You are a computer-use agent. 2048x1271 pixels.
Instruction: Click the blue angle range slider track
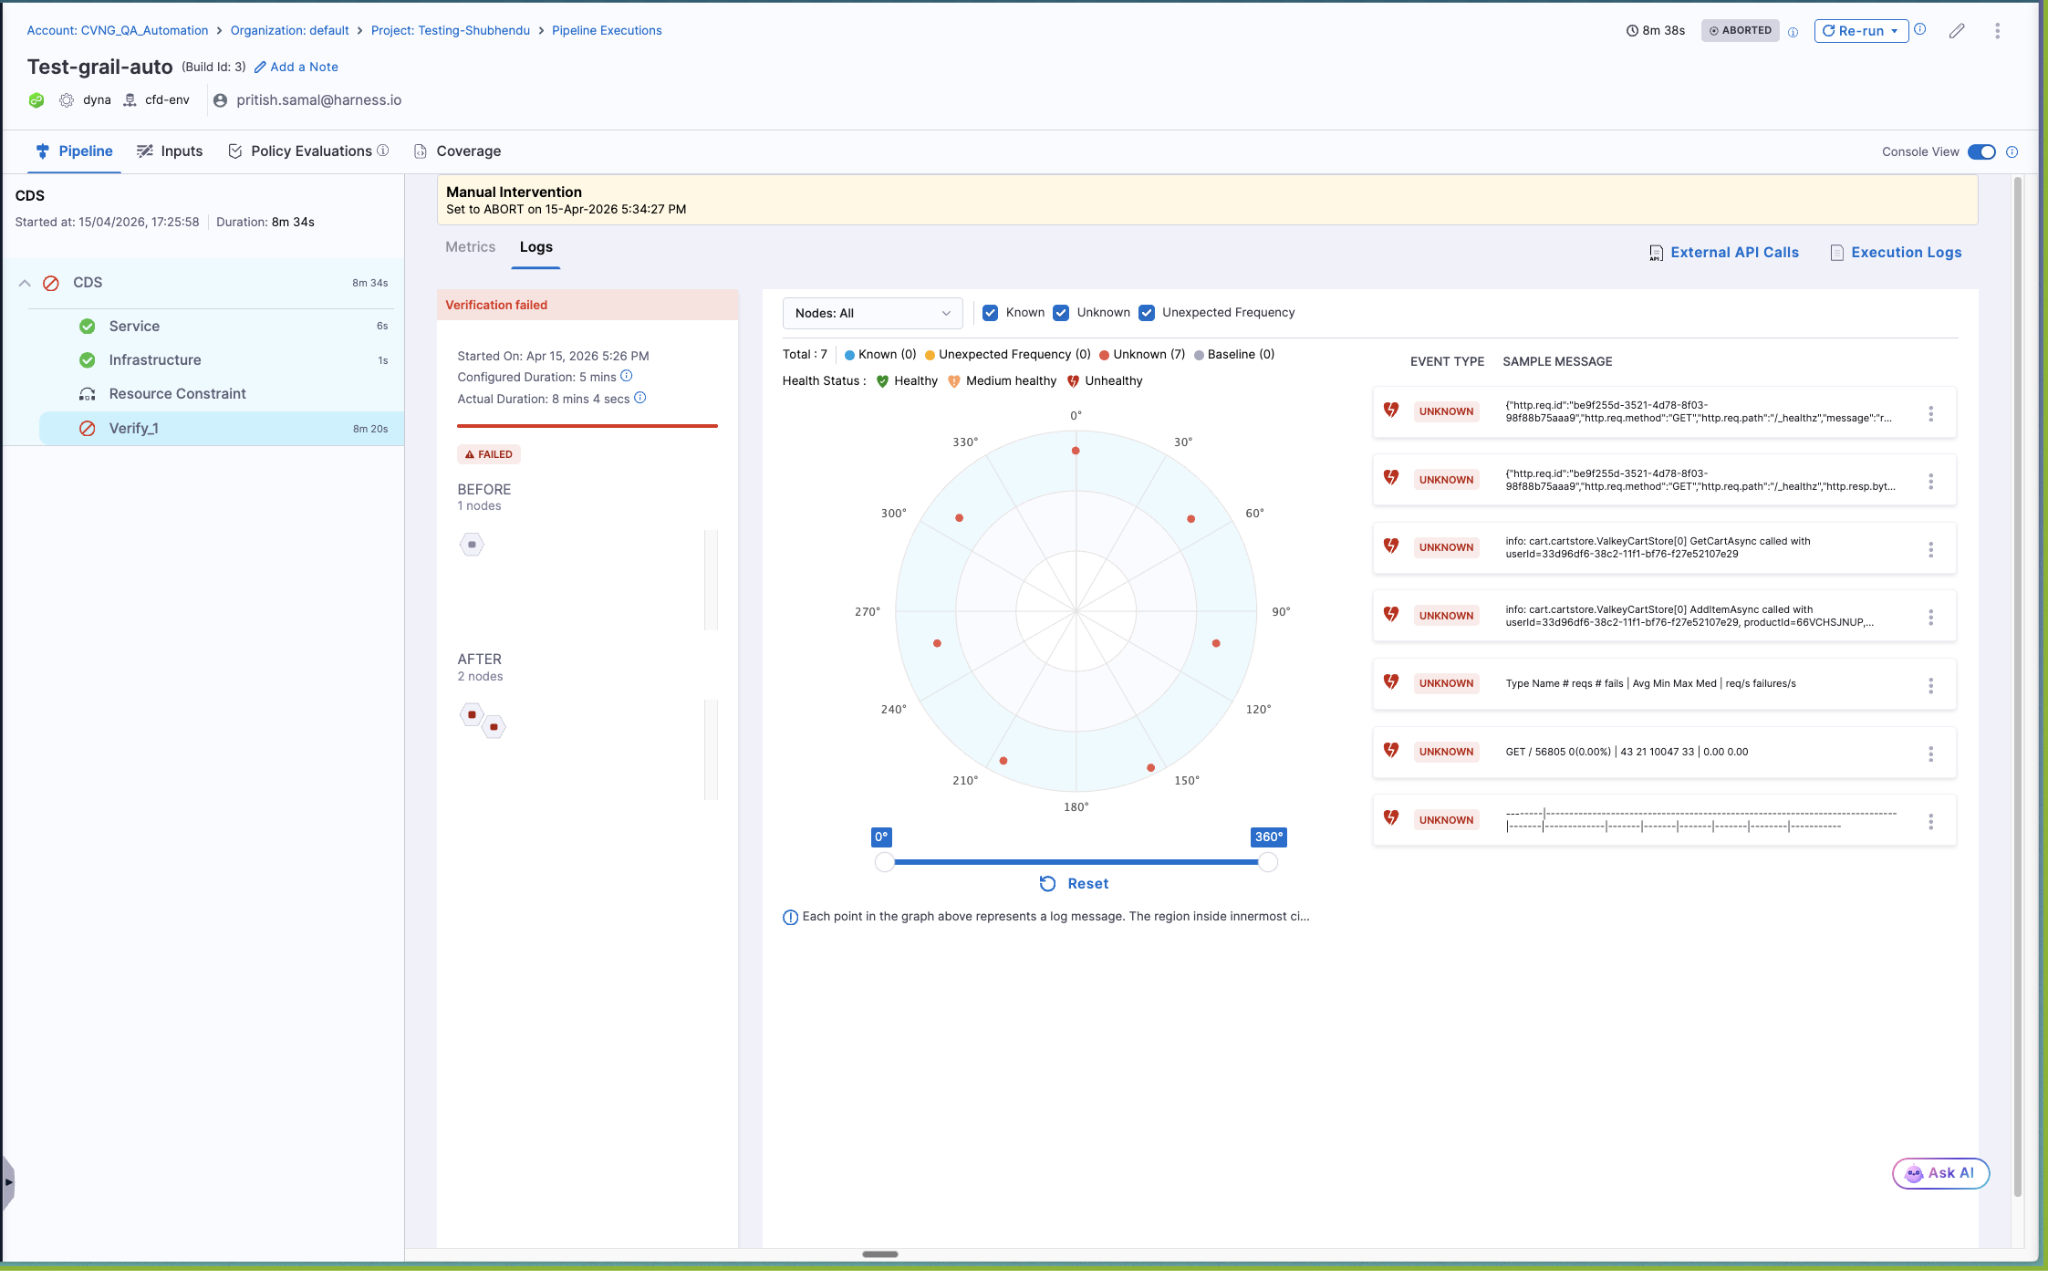[1076, 862]
